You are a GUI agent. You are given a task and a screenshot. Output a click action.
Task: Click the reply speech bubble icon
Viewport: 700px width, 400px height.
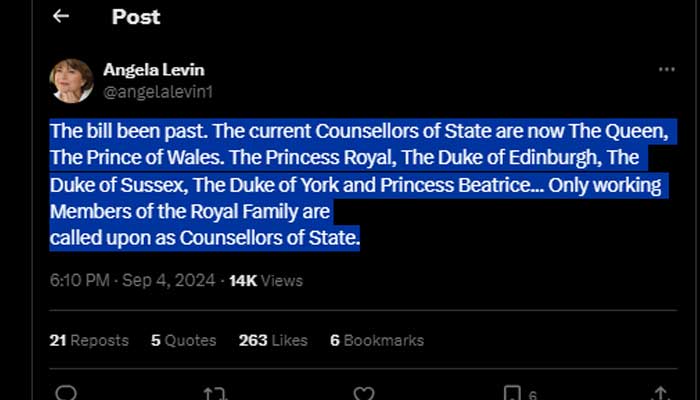click(66, 393)
